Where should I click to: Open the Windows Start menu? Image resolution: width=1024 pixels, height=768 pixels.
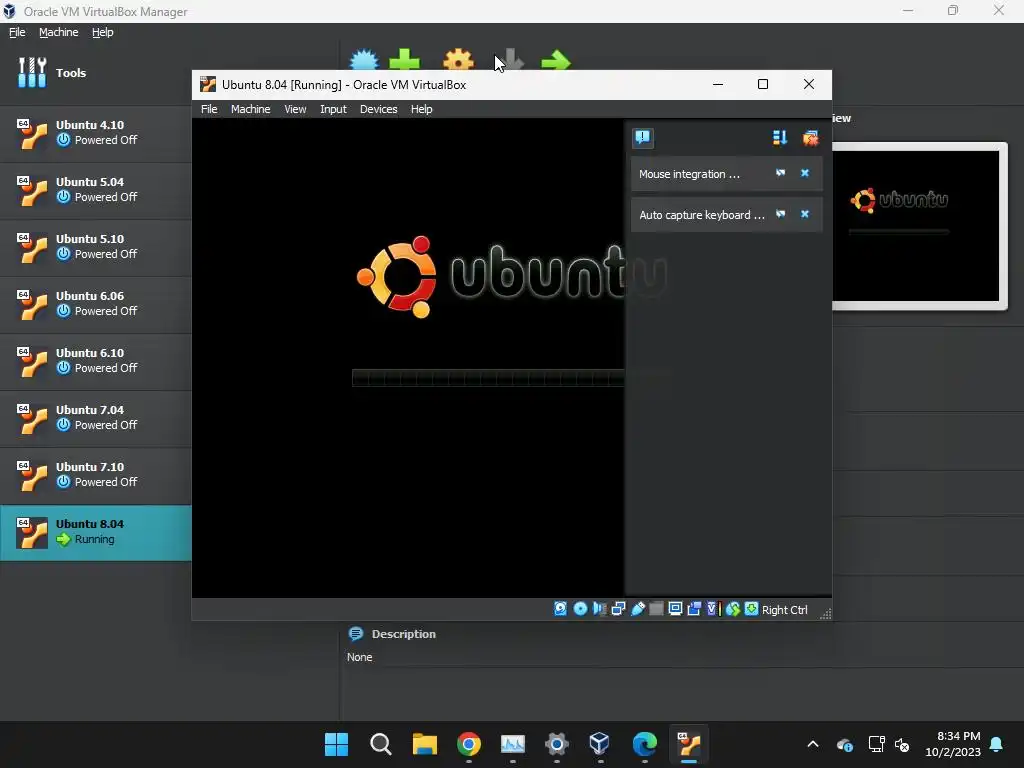pyautogui.click(x=336, y=744)
